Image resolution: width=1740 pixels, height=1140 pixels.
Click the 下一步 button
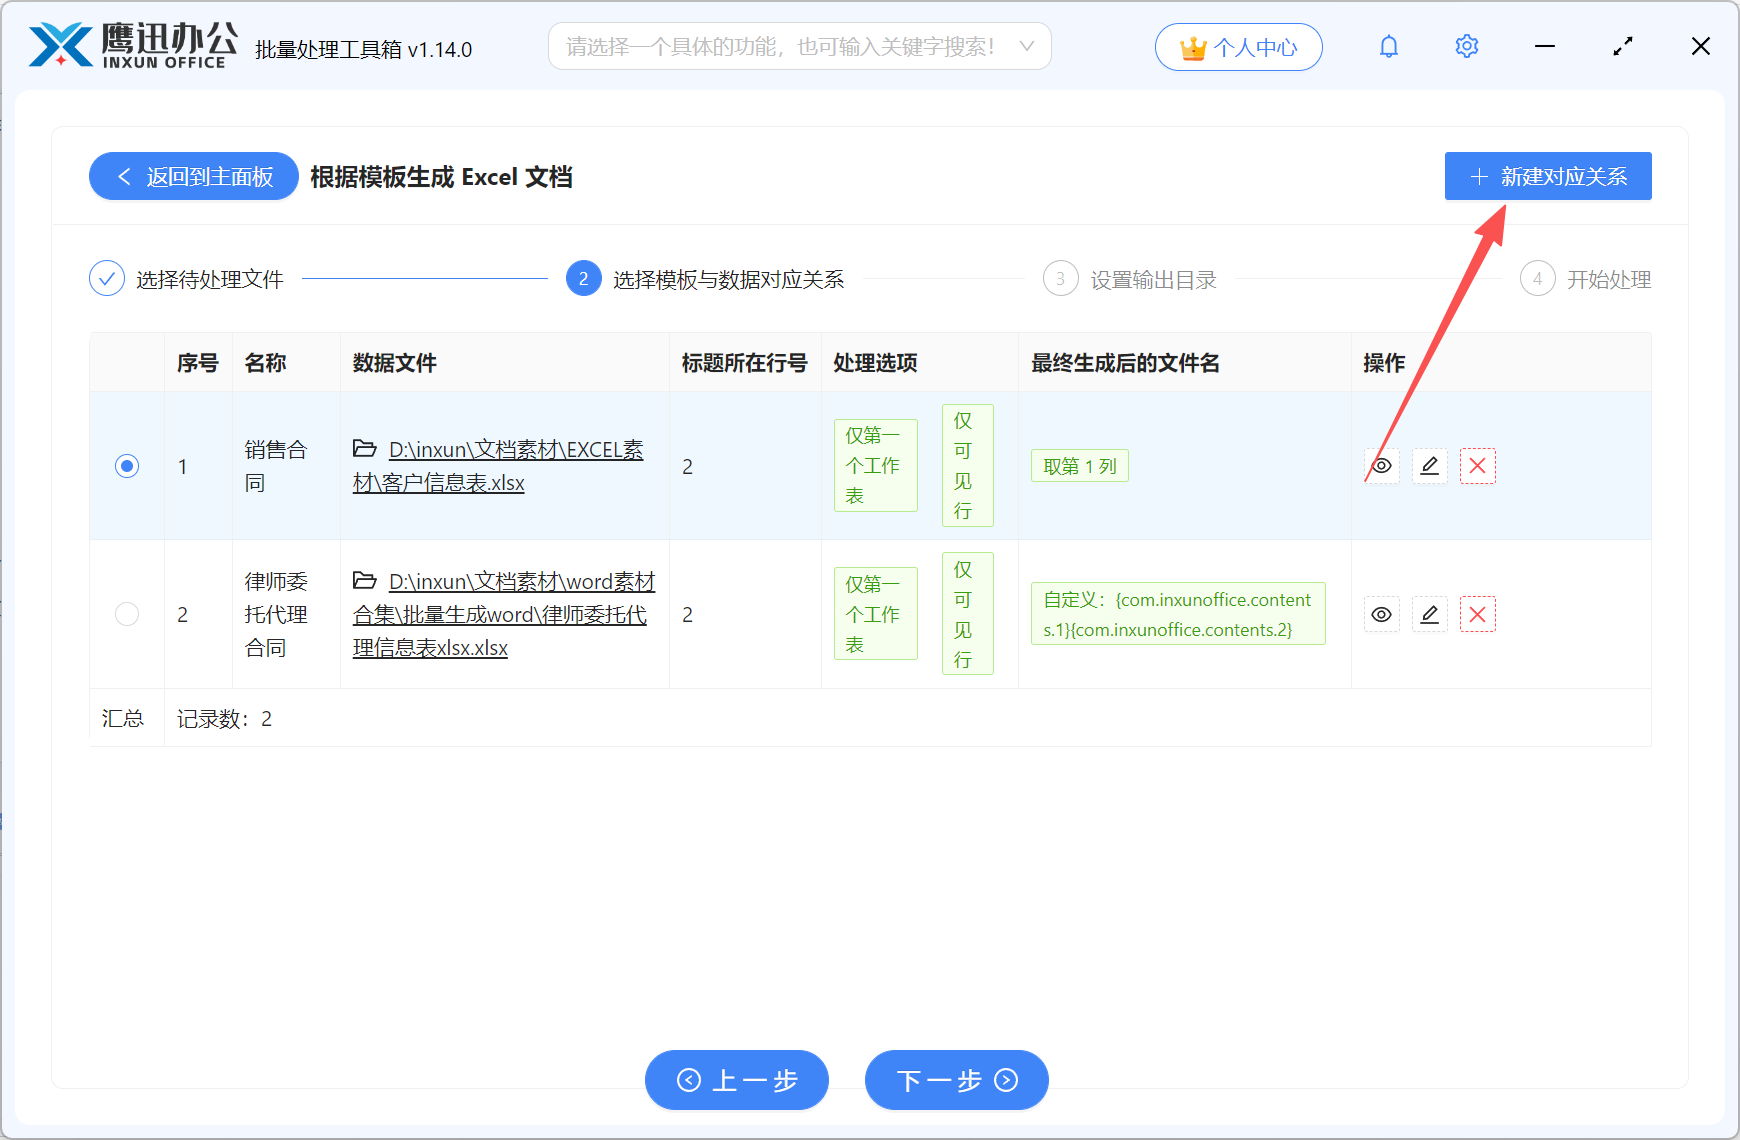tap(955, 1080)
